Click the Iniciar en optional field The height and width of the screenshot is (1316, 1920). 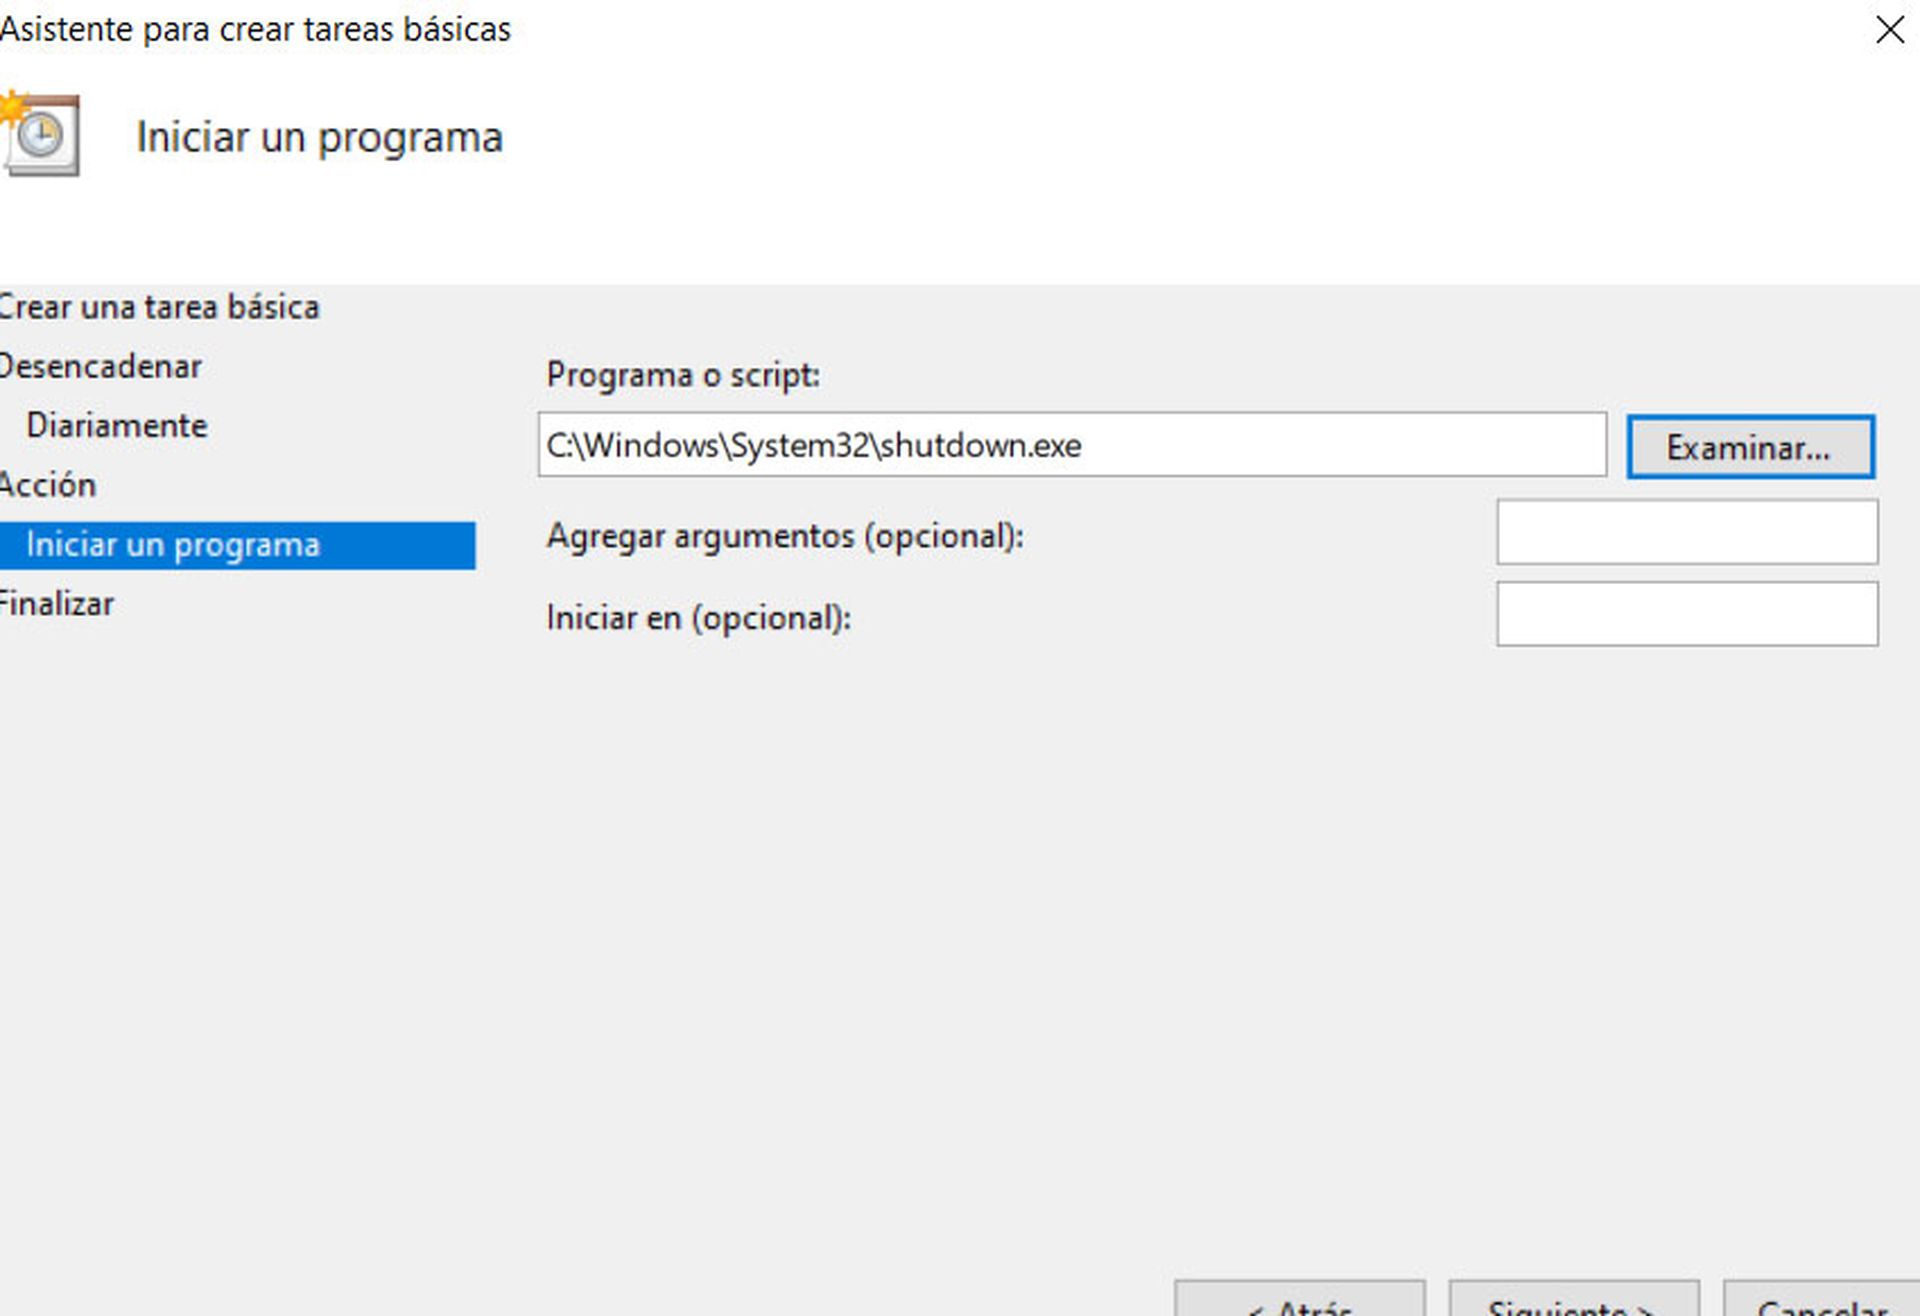point(1686,612)
